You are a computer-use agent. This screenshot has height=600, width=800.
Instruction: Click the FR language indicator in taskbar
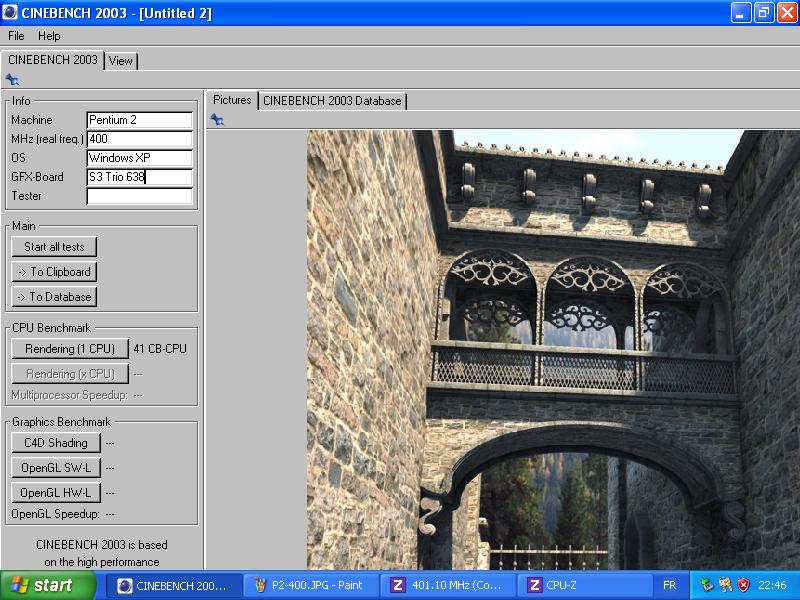click(x=669, y=585)
